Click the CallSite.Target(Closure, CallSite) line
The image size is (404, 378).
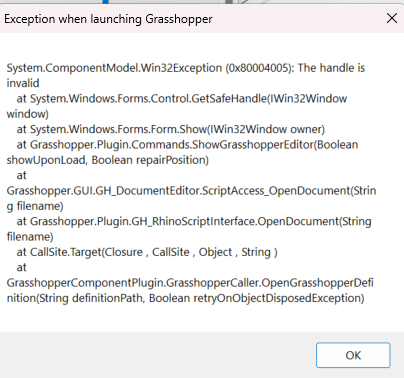coord(147,252)
